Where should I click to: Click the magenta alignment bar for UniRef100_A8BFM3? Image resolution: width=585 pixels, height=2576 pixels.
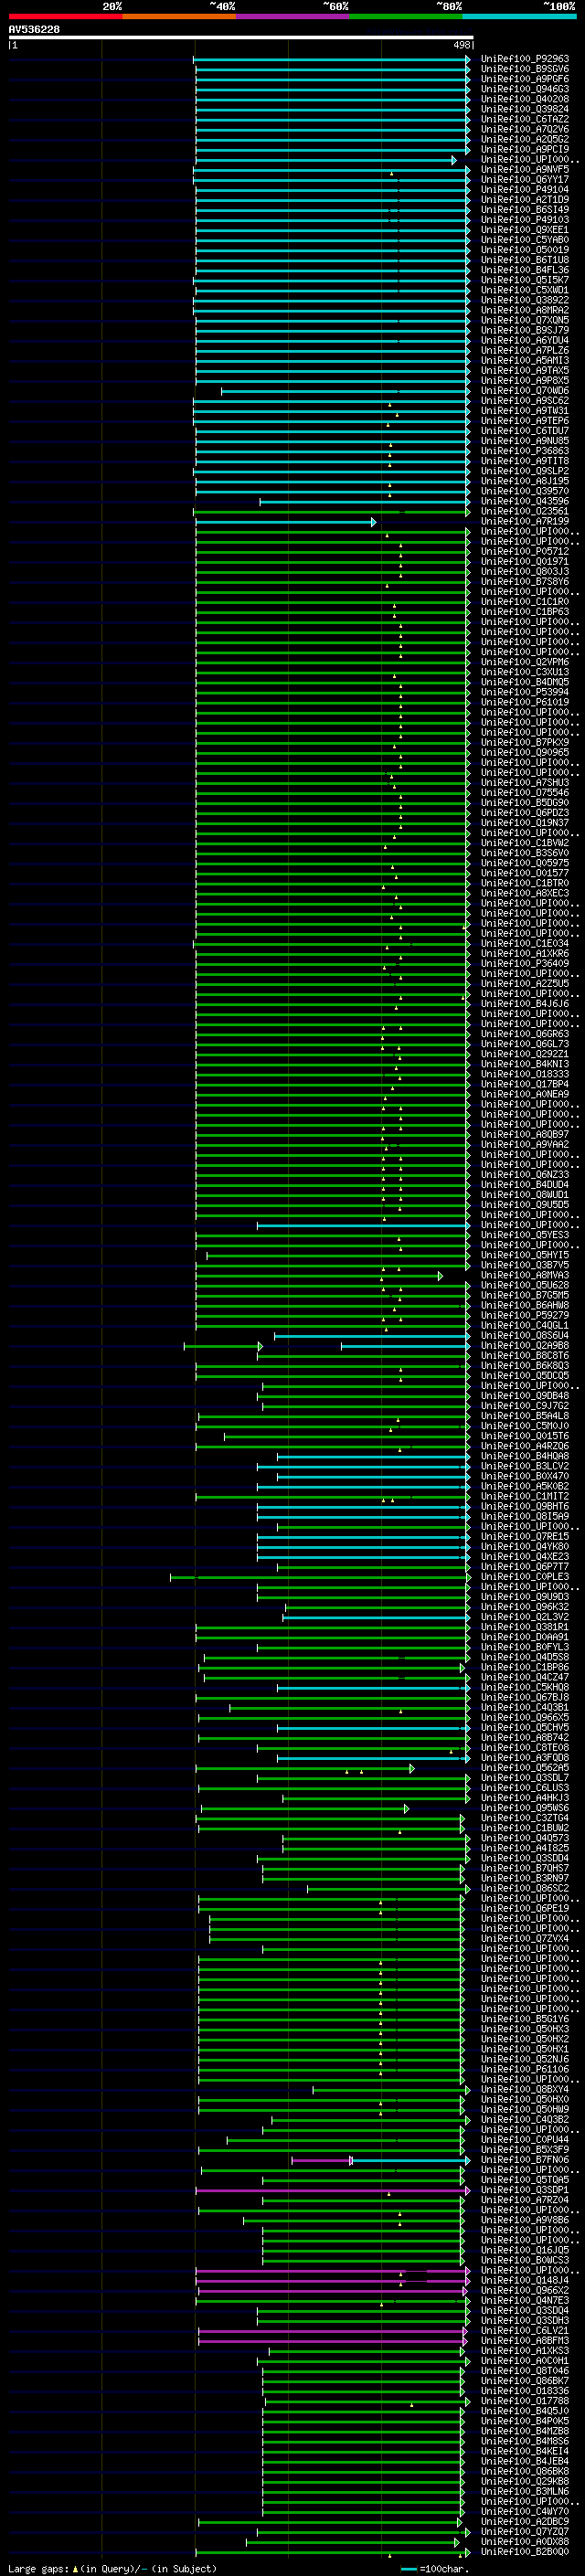(333, 2341)
